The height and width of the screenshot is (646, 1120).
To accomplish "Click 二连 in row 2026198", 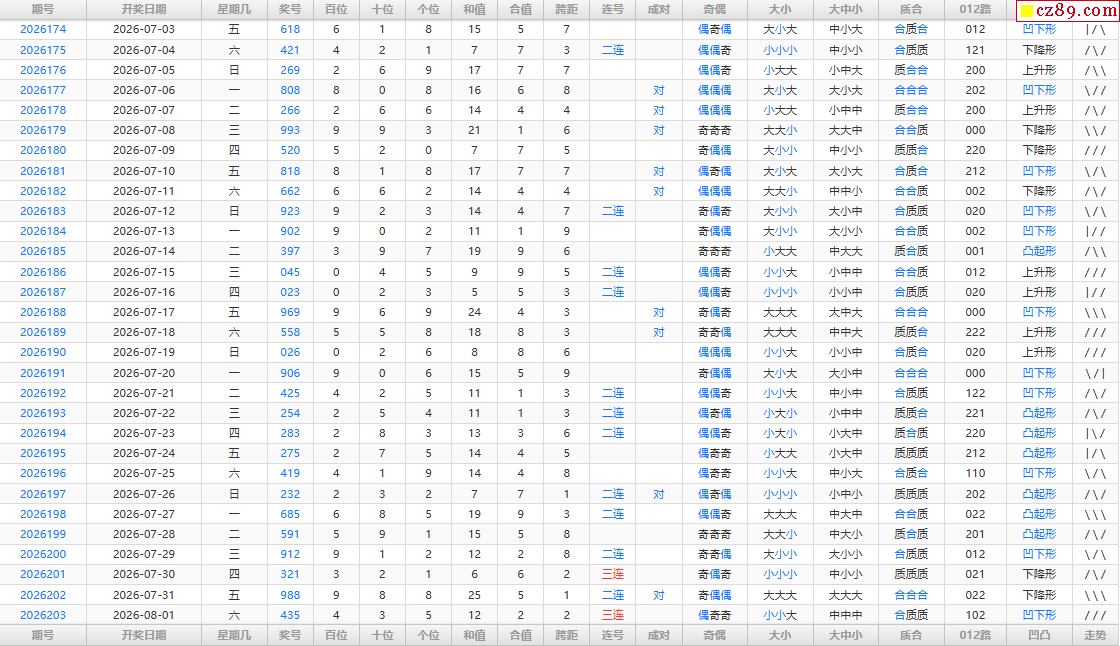I will point(613,514).
